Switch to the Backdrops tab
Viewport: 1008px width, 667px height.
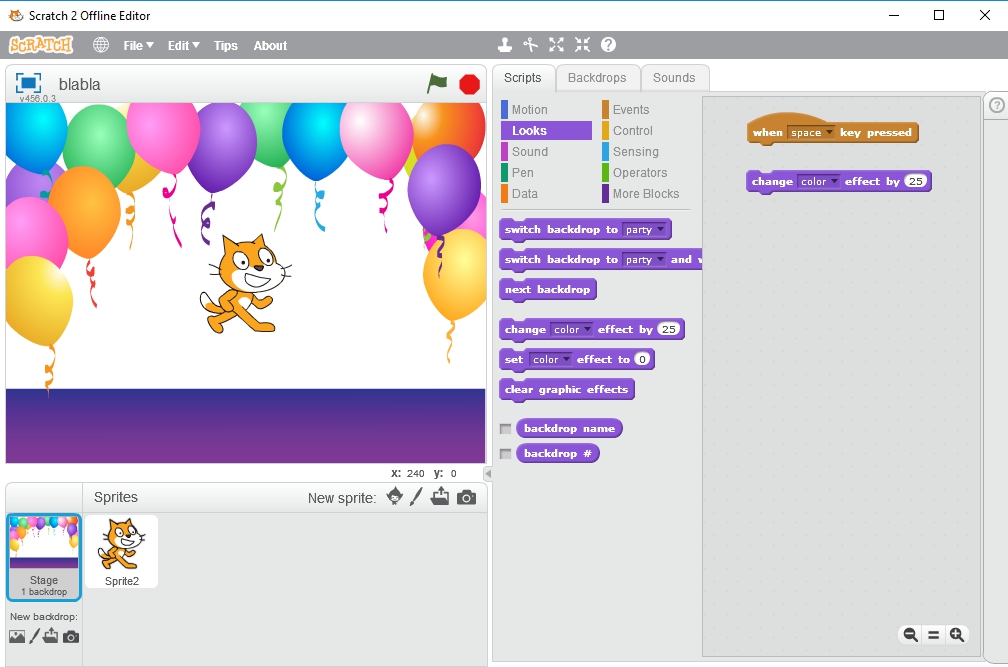pyautogui.click(x=597, y=78)
